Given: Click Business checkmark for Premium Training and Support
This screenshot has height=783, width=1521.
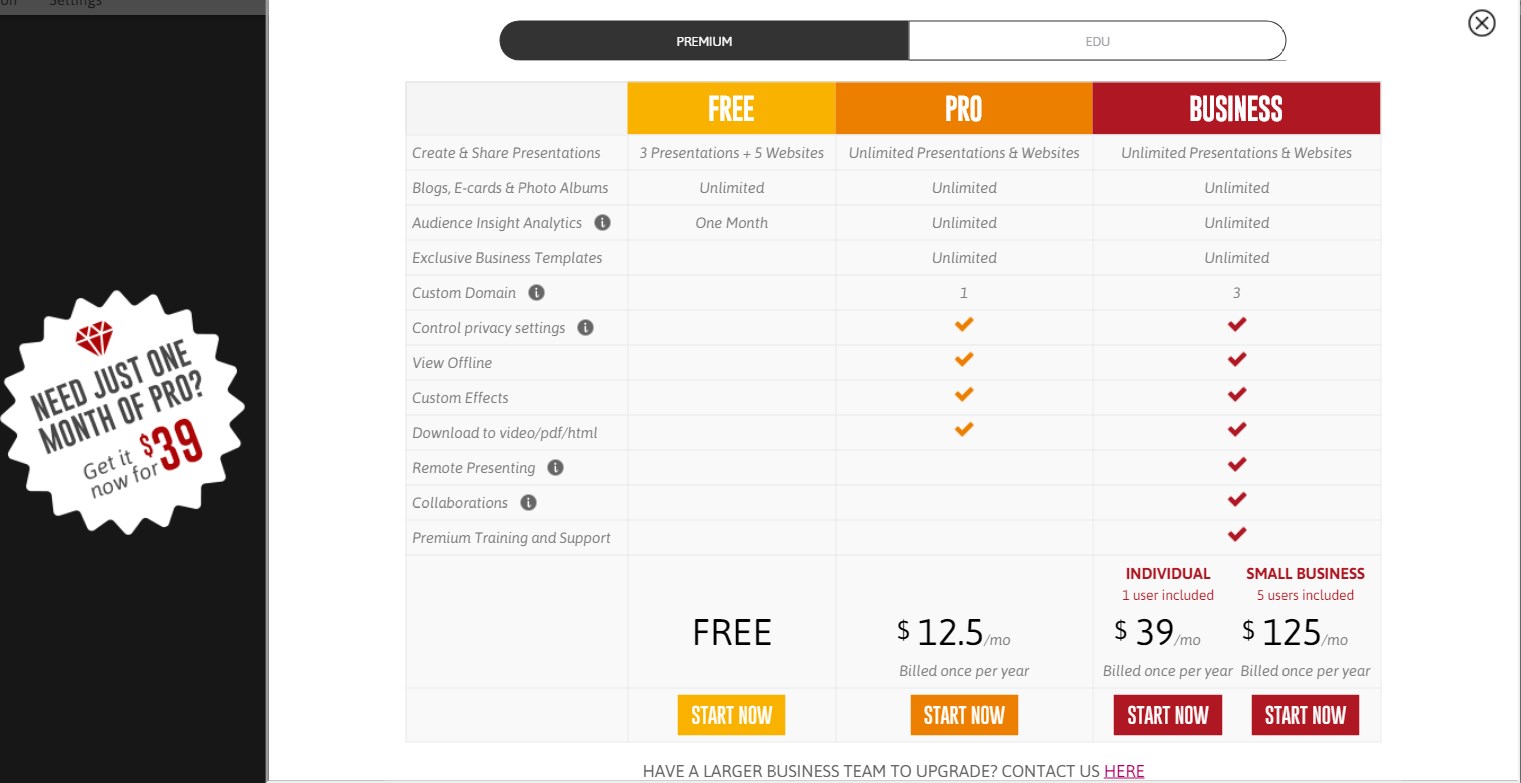Looking at the screenshot, I should 1237,534.
